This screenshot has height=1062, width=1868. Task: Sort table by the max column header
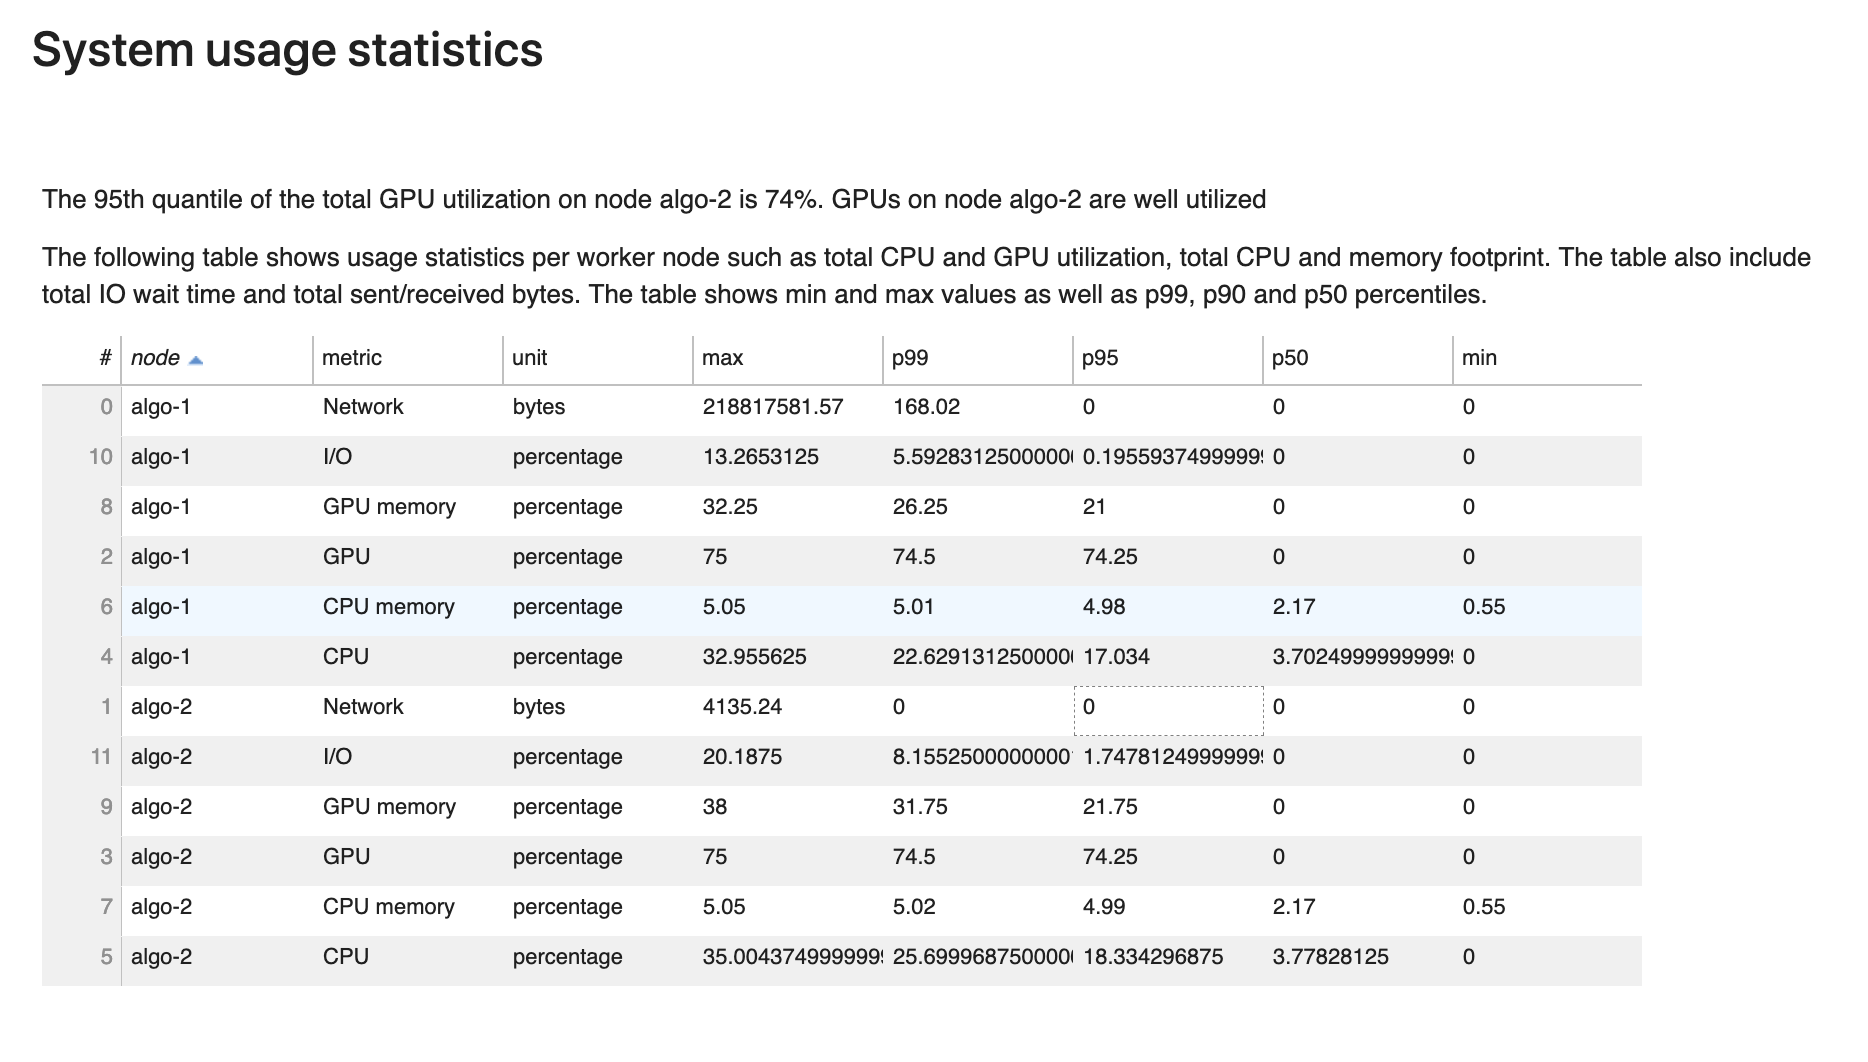[x=721, y=357]
